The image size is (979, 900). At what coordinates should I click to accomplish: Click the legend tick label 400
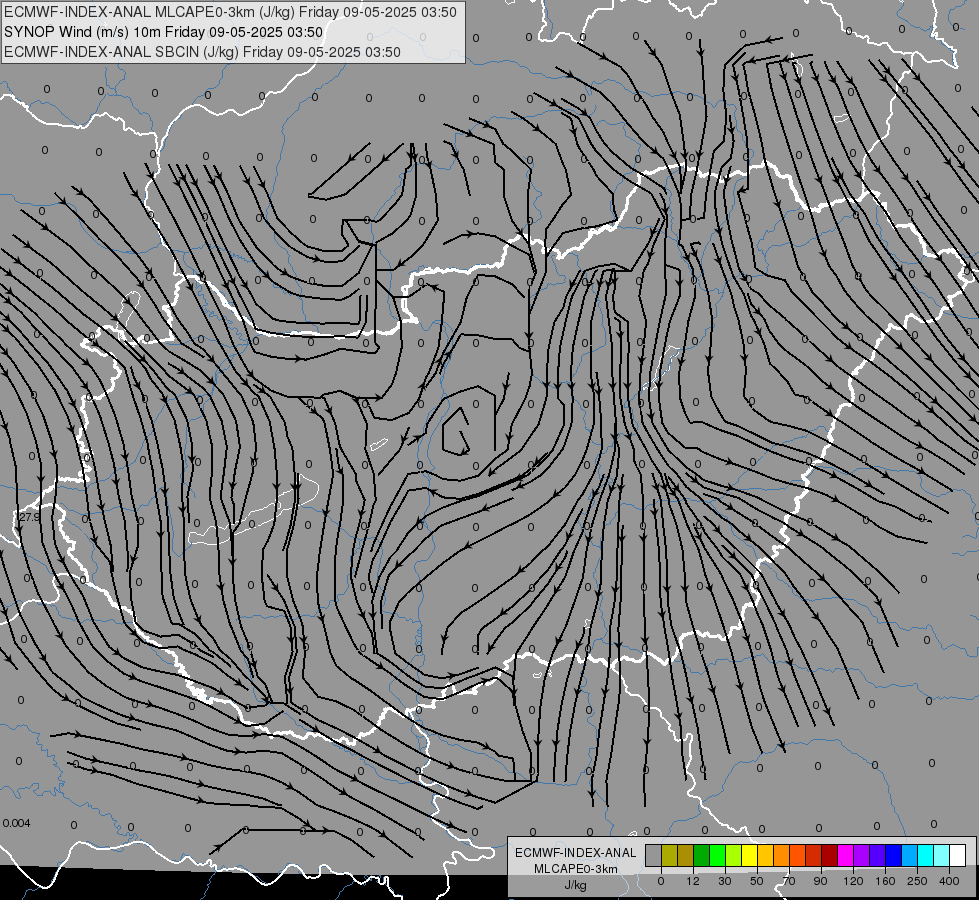pos(949,881)
